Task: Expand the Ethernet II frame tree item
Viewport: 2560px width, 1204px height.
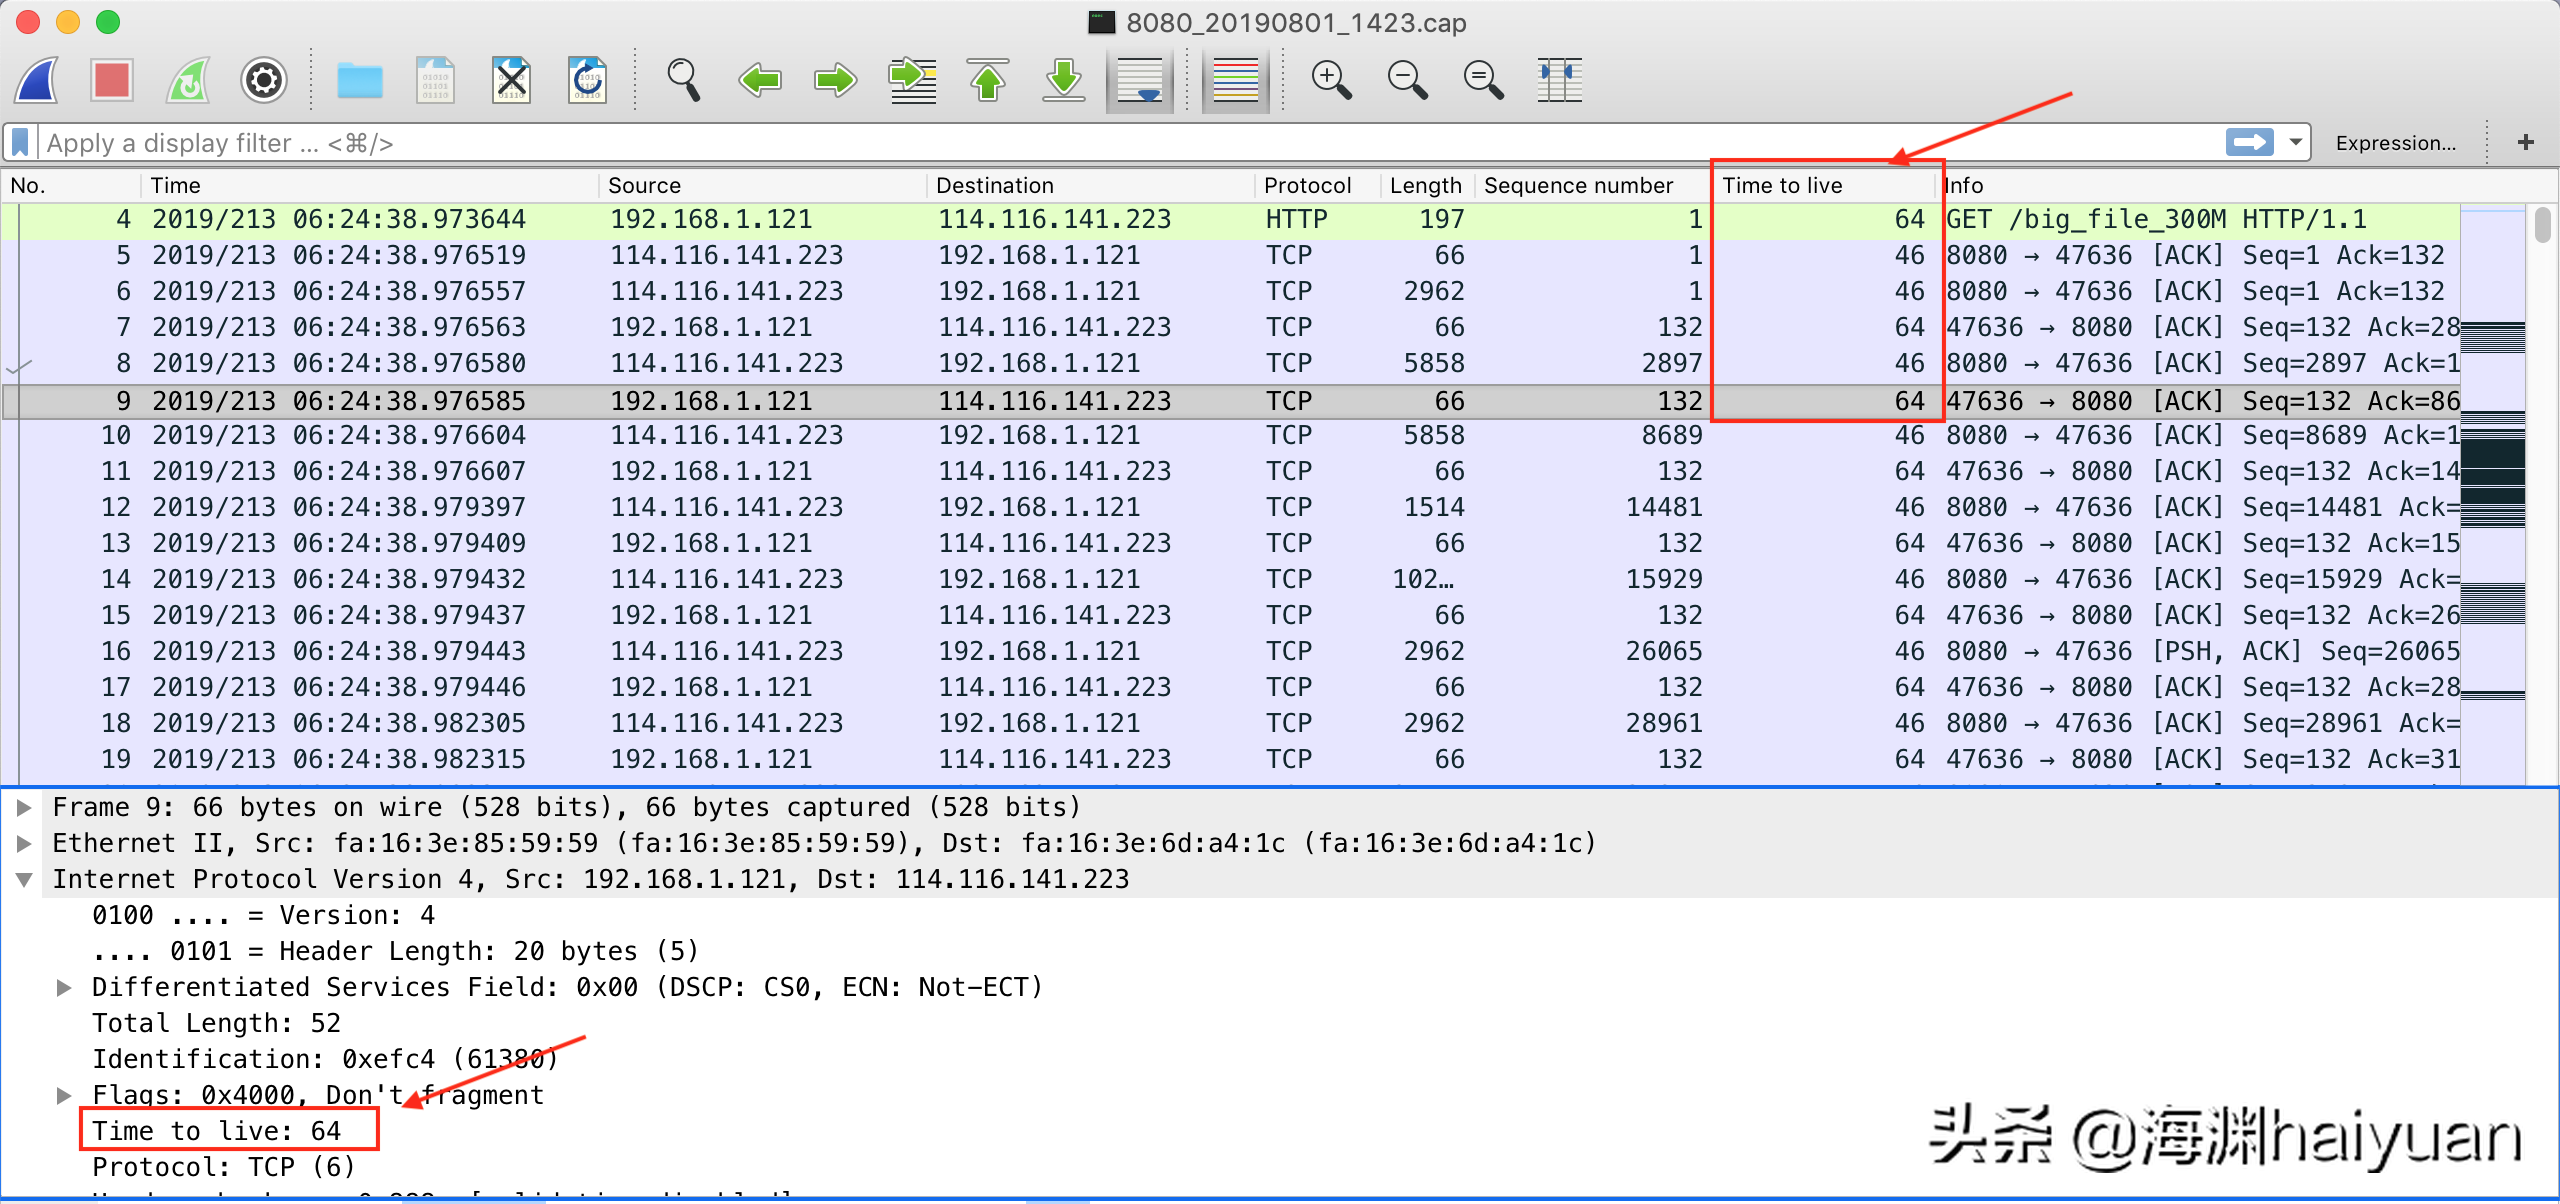Action: (29, 845)
